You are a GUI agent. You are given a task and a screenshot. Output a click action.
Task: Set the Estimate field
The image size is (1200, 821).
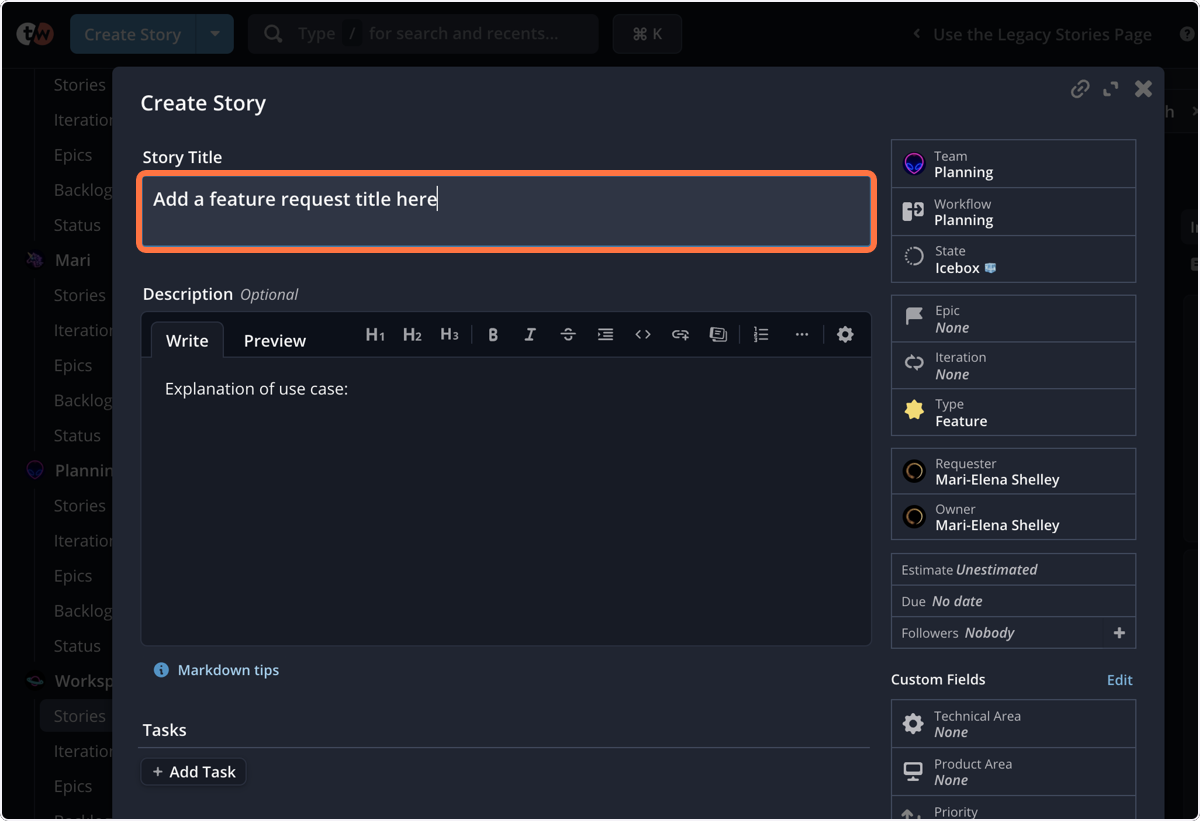[x=1013, y=570]
